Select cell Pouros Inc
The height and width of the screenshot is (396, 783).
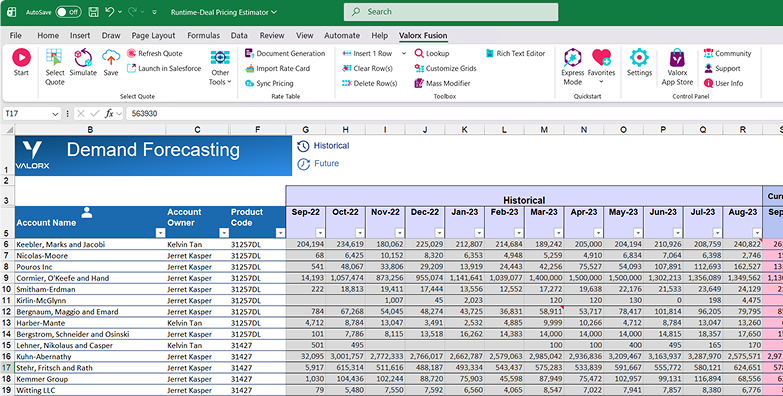90,267
